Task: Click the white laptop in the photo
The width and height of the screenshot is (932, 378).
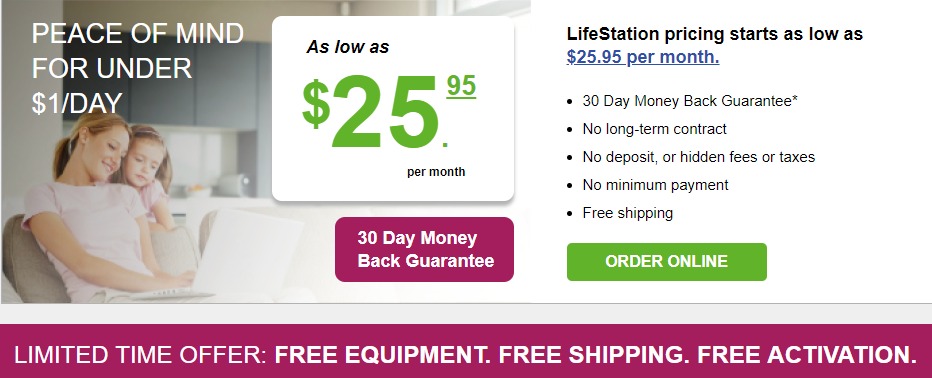Action: (238, 256)
